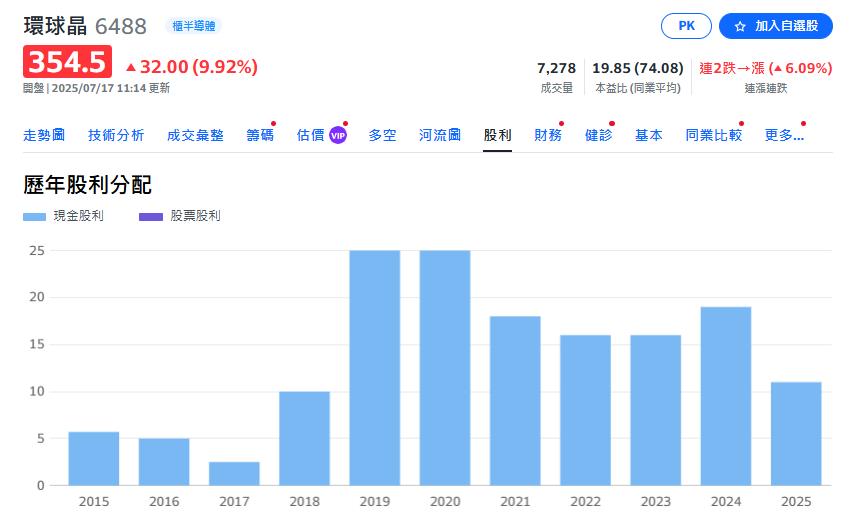Click the 環球晶 stock name
Viewport: 854px width, 524px height.
[x=55, y=26]
